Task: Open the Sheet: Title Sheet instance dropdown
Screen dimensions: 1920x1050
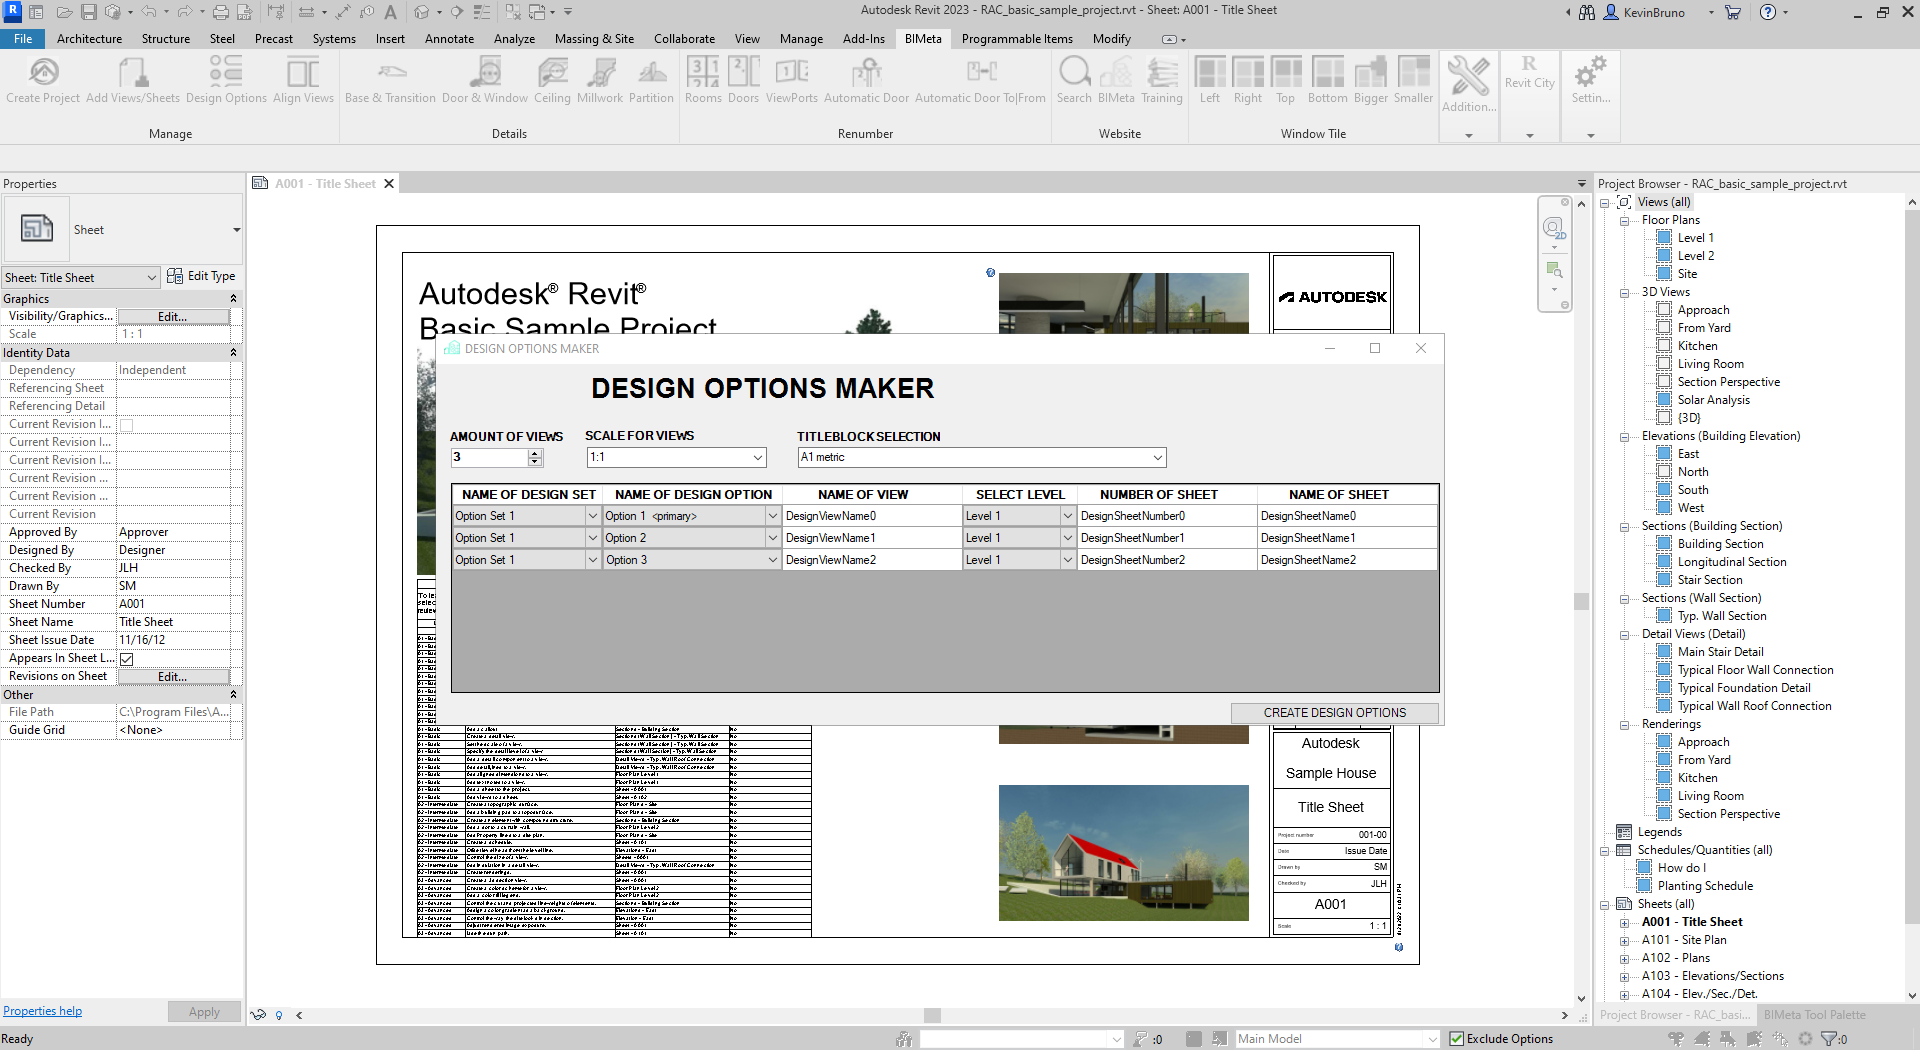Action: [81, 278]
